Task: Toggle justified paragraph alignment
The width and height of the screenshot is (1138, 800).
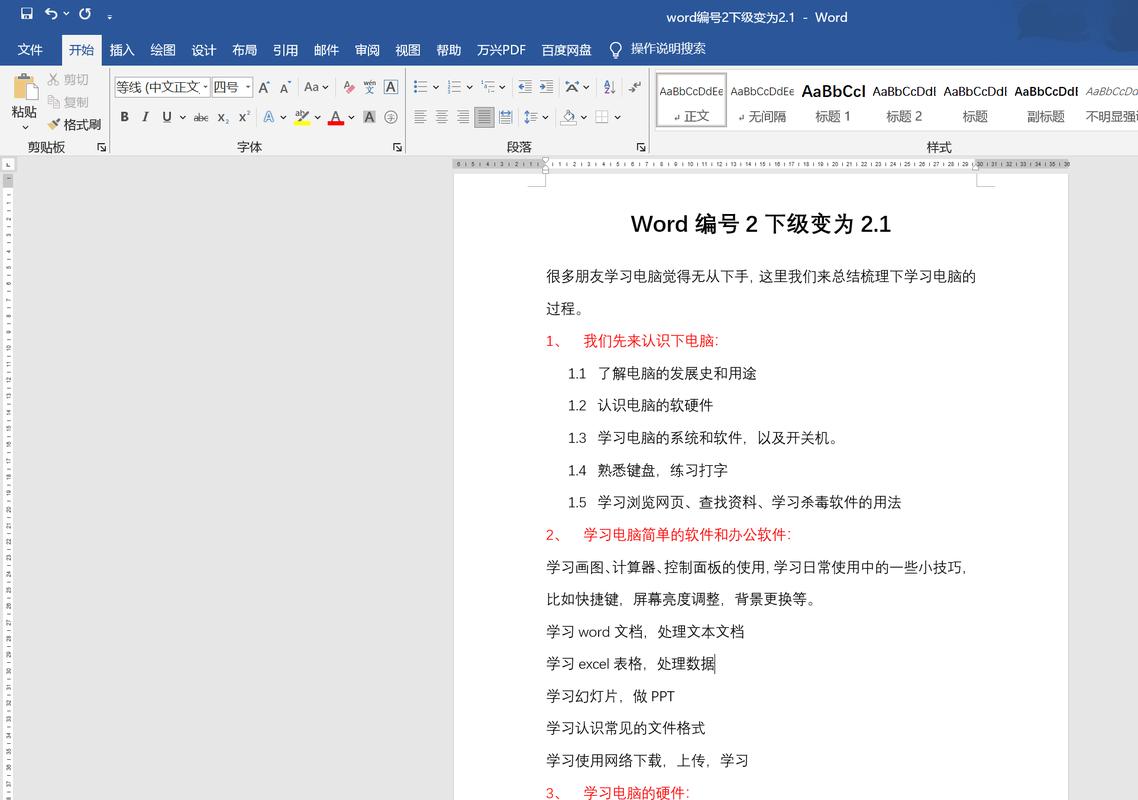Action: pos(484,117)
